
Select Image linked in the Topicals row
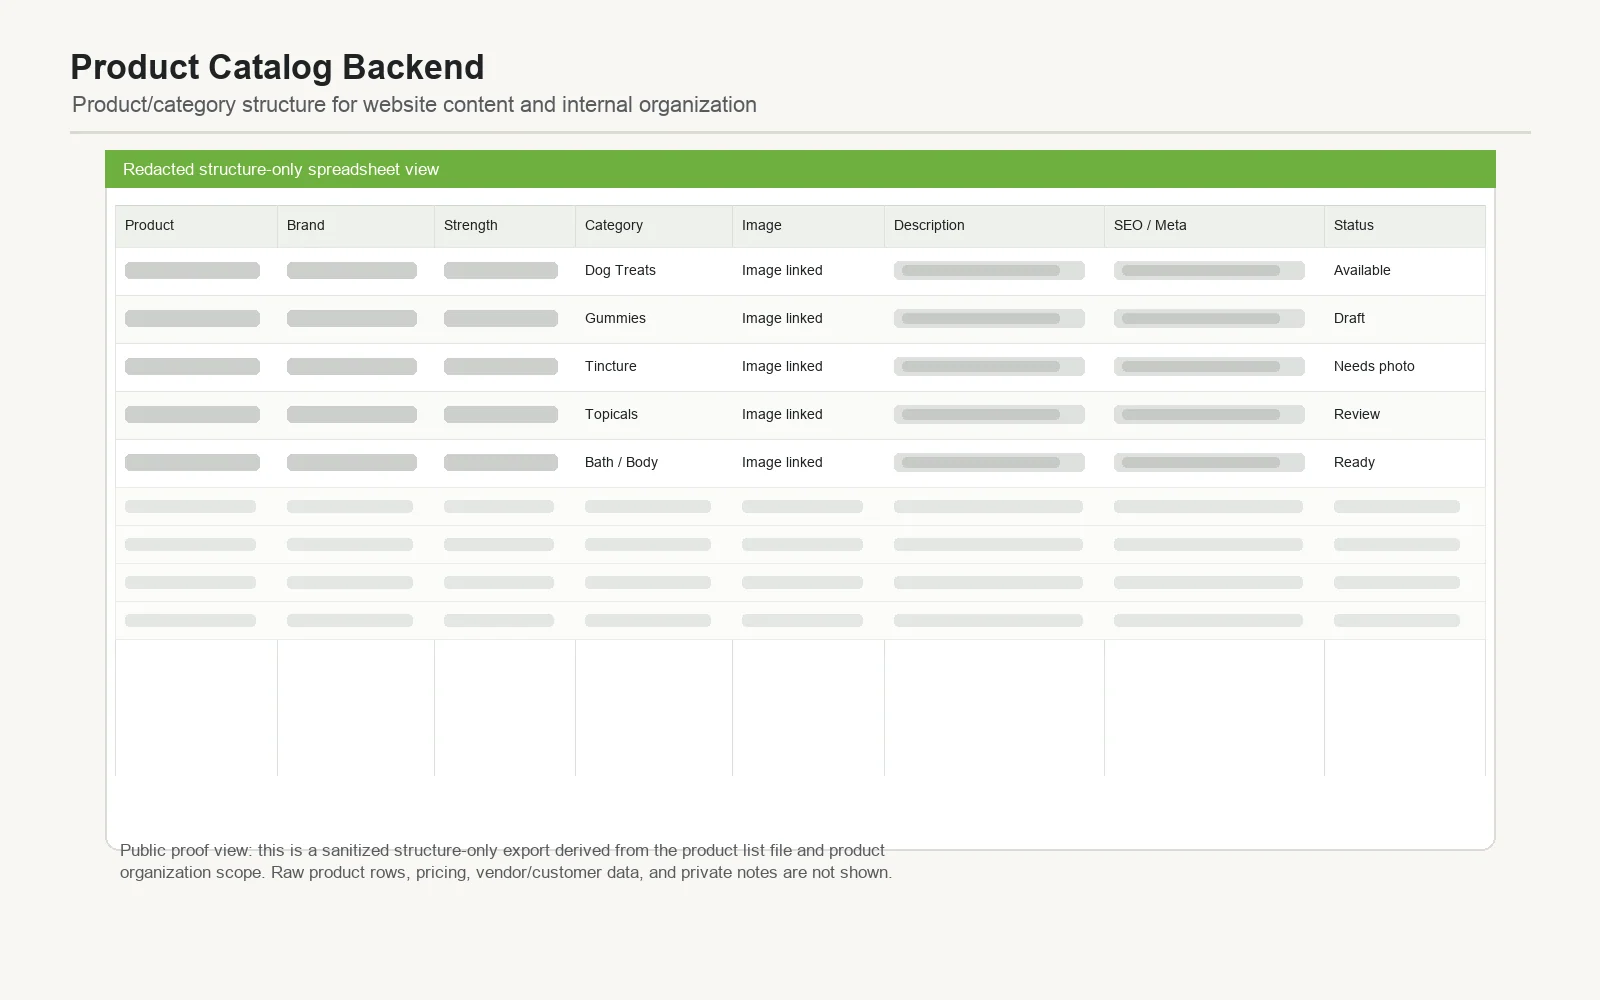coord(782,414)
